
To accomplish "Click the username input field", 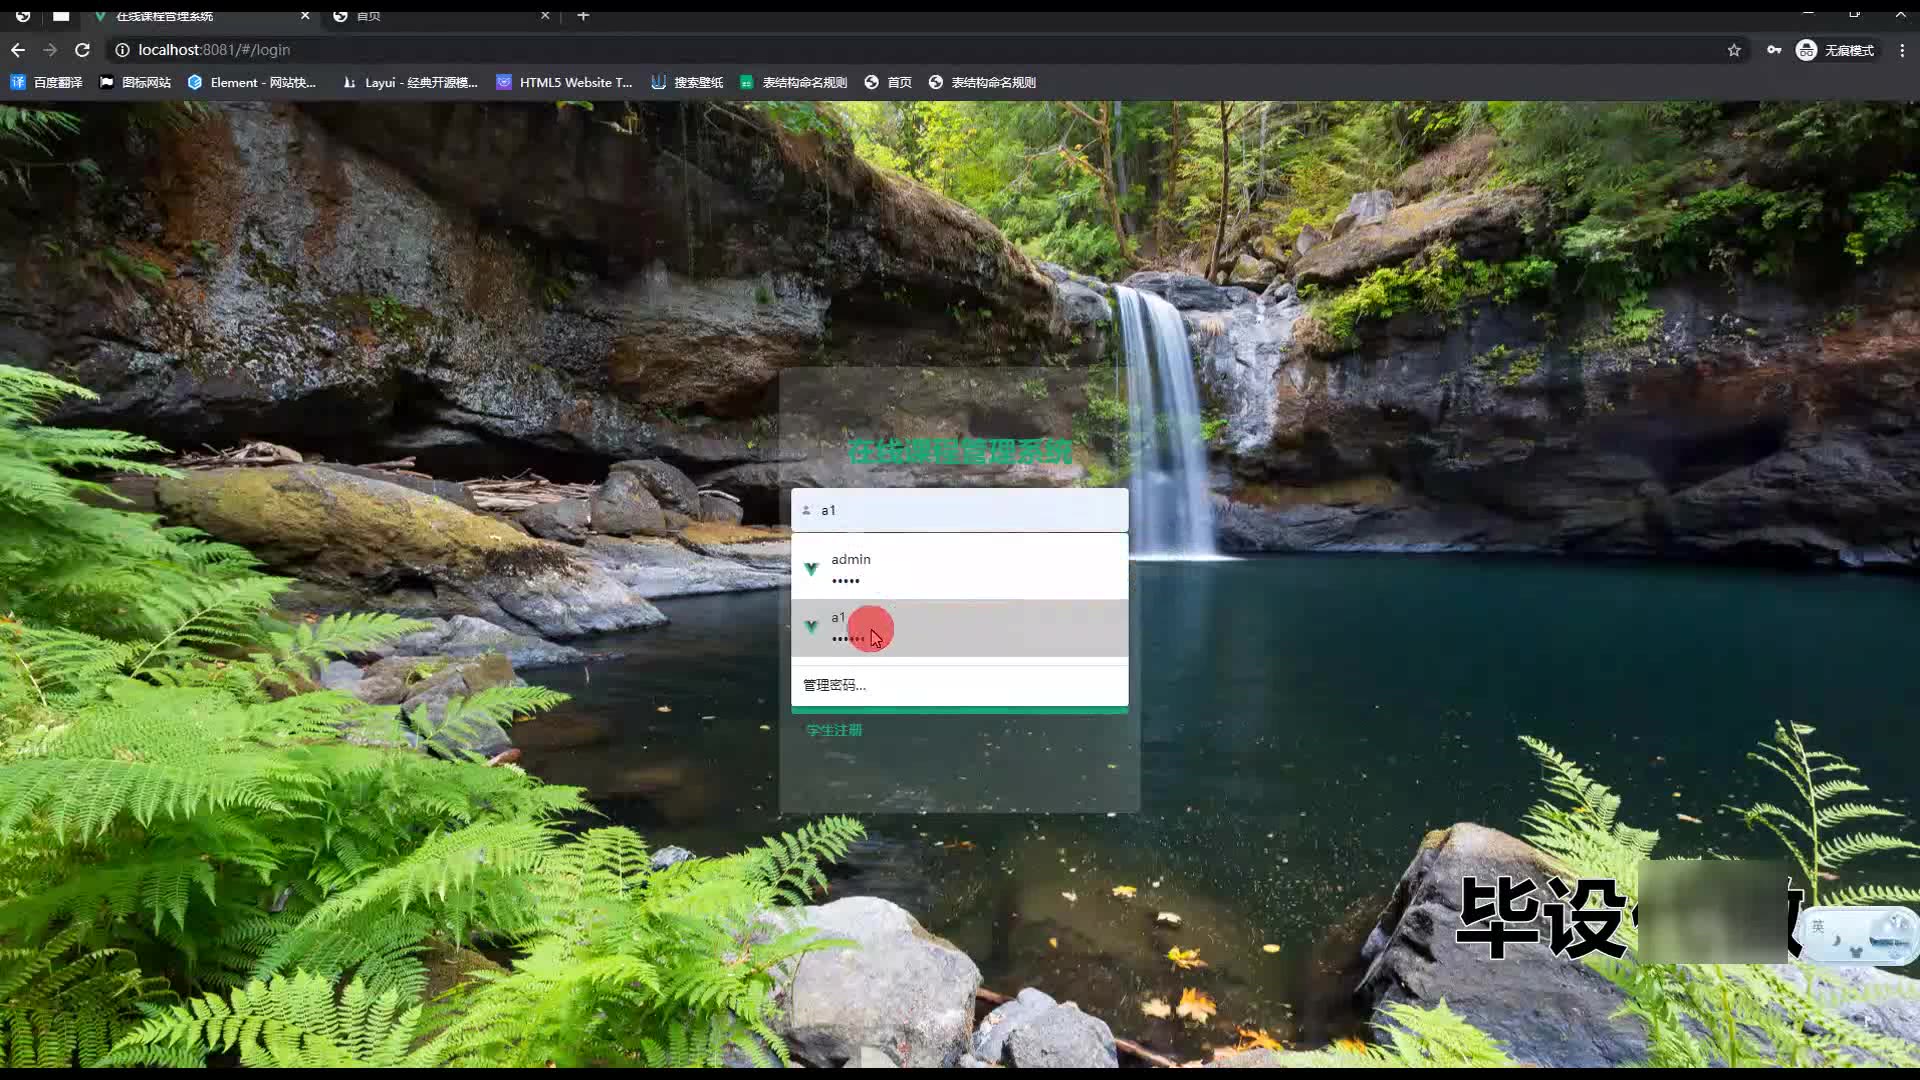I will point(960,510).
